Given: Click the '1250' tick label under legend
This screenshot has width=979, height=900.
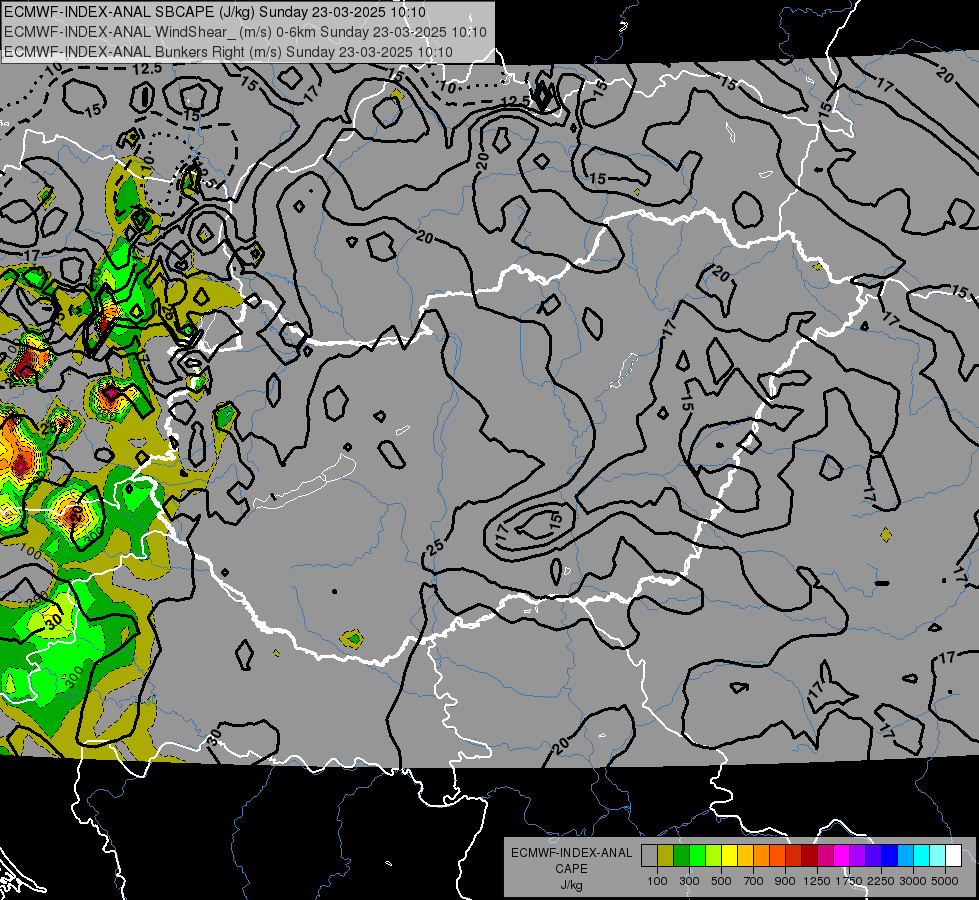Looking at the screenshot, I should [x=817, y=881].
